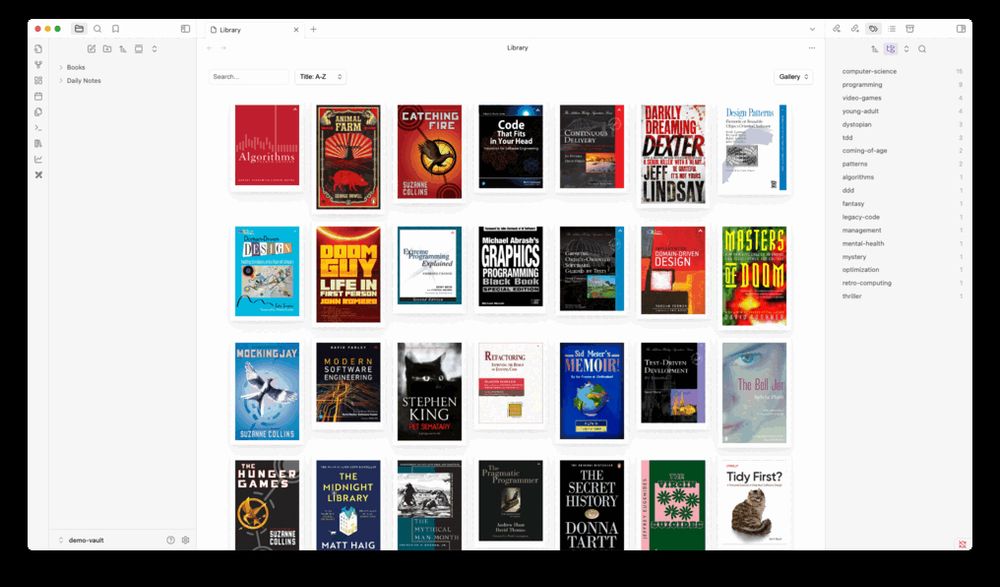Image resolution: width=1000 pixels, height=587 pixels.
Task: Create a new note from explorer toolbar
Action: coord(91,49)
